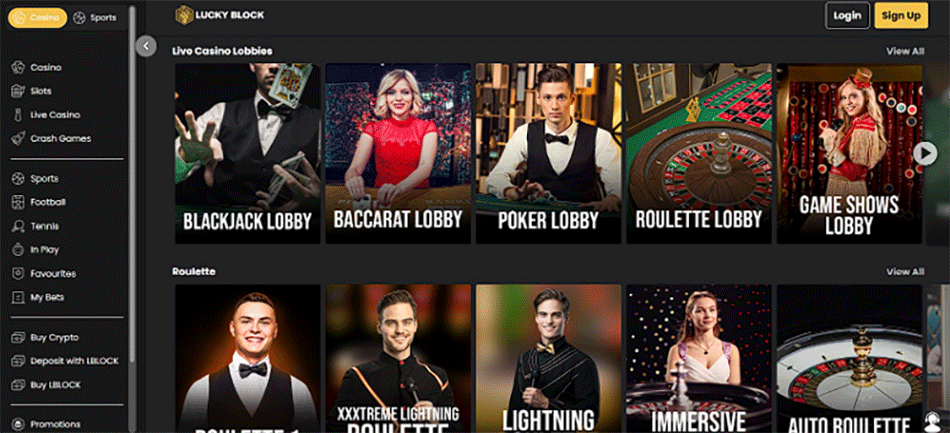Click the Football icon in sidebar

pos(18,202)
